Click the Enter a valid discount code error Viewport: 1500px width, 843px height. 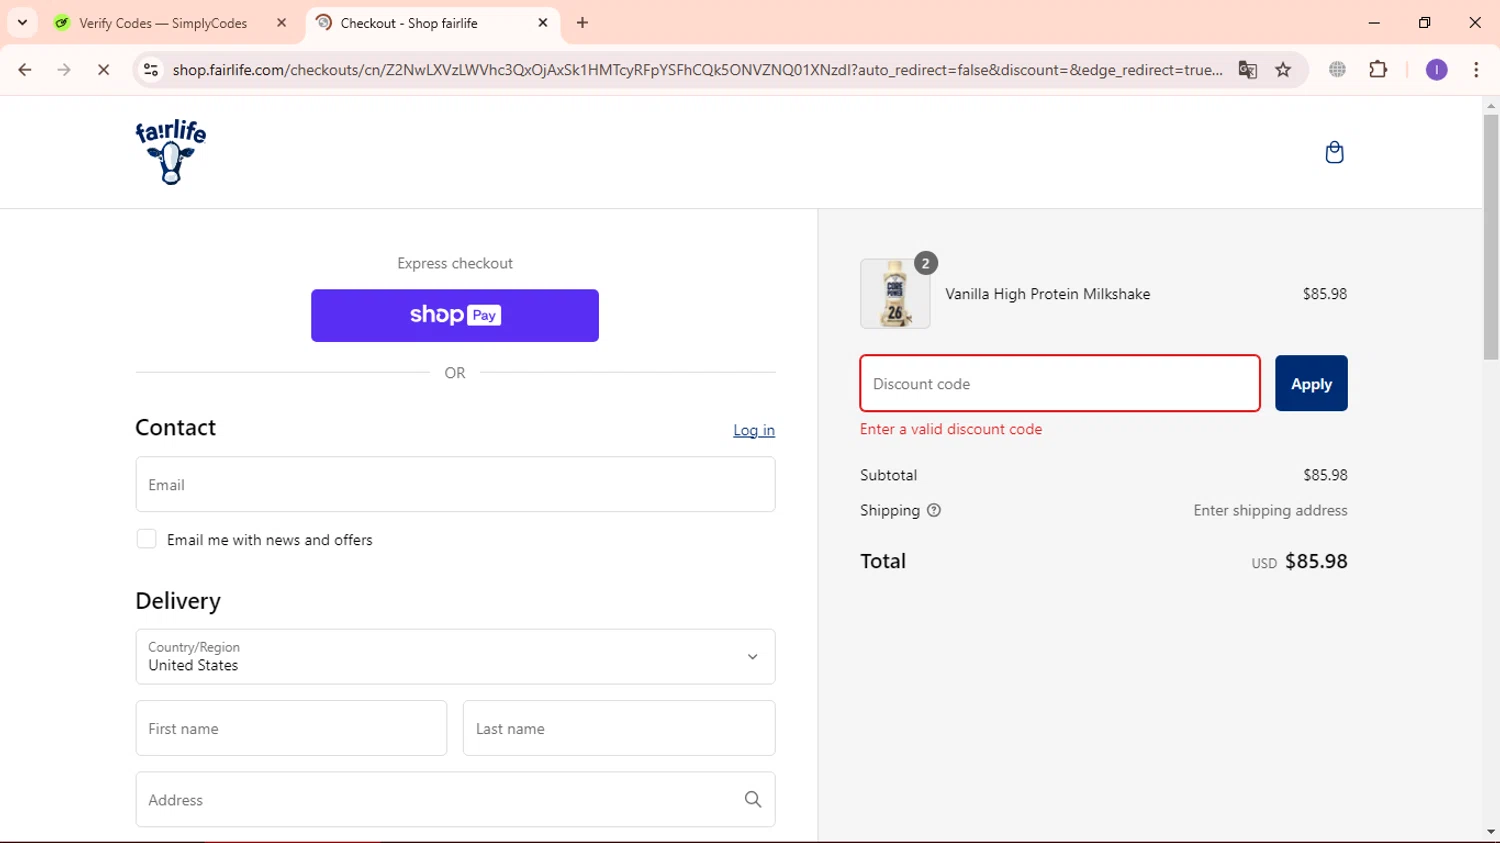(x=951, y=429)
